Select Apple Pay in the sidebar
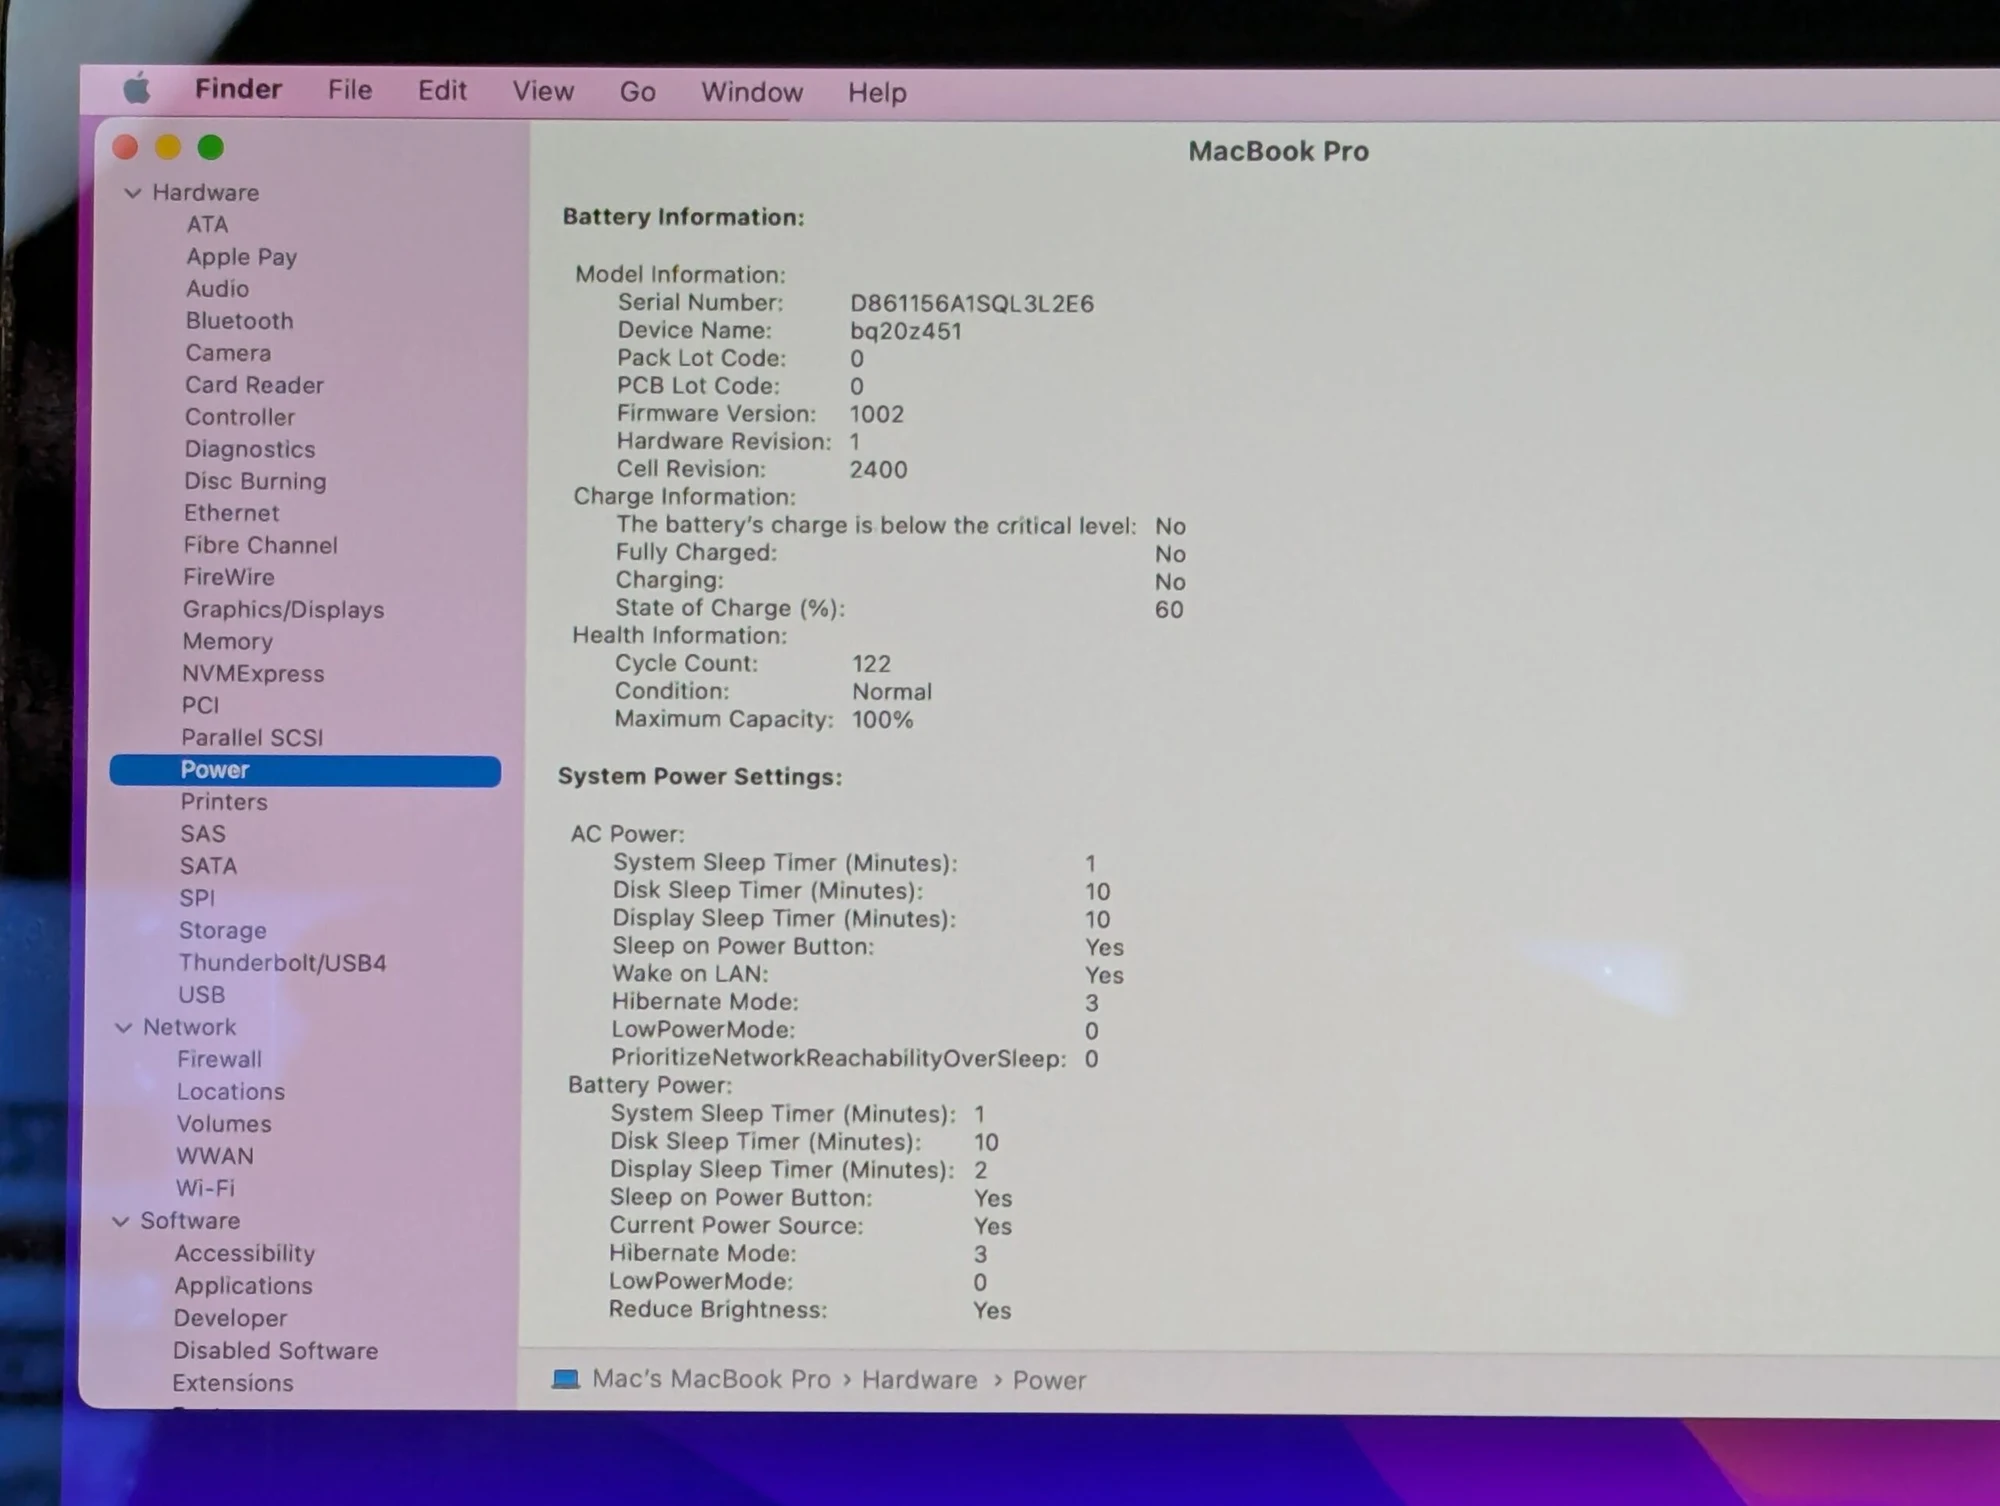This screenshot has height=1506, width=2000. click(241, 257)
